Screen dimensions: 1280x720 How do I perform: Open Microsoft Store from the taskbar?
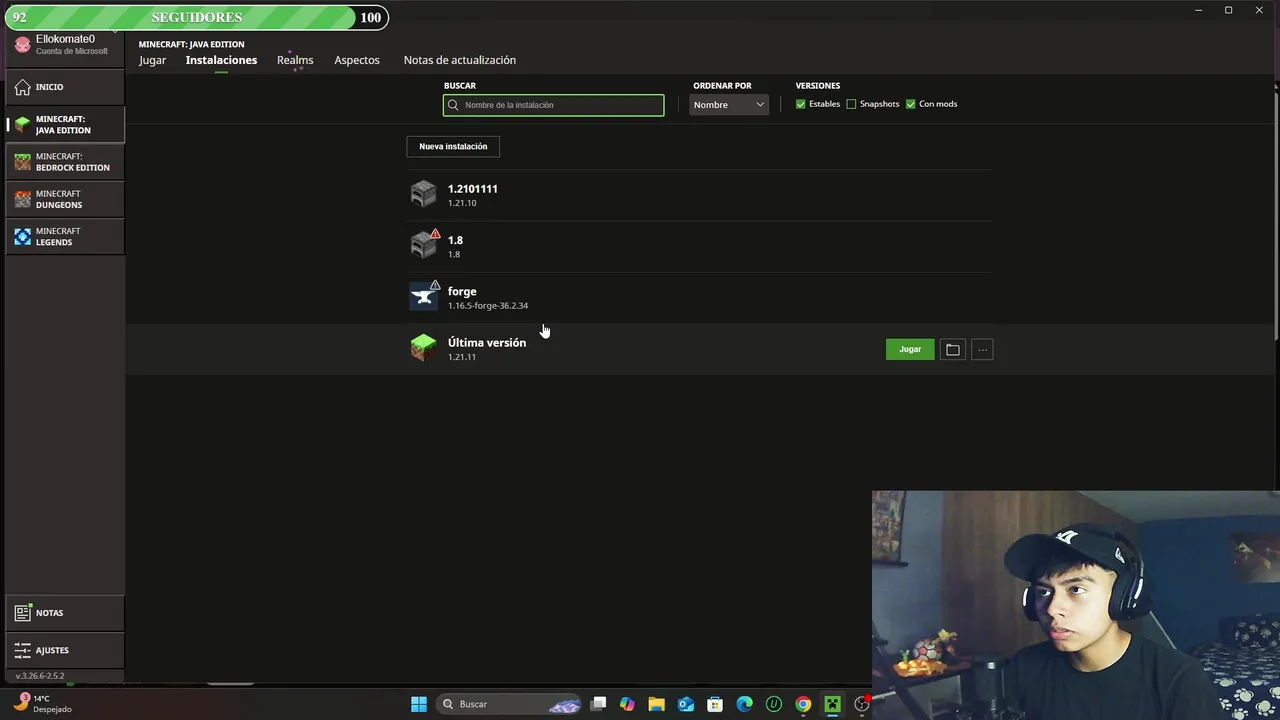(715, 704)
